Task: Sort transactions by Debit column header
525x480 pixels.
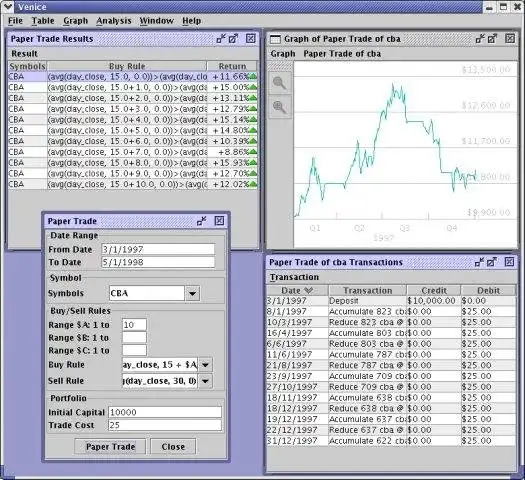Action: click(x=489, y=290)
